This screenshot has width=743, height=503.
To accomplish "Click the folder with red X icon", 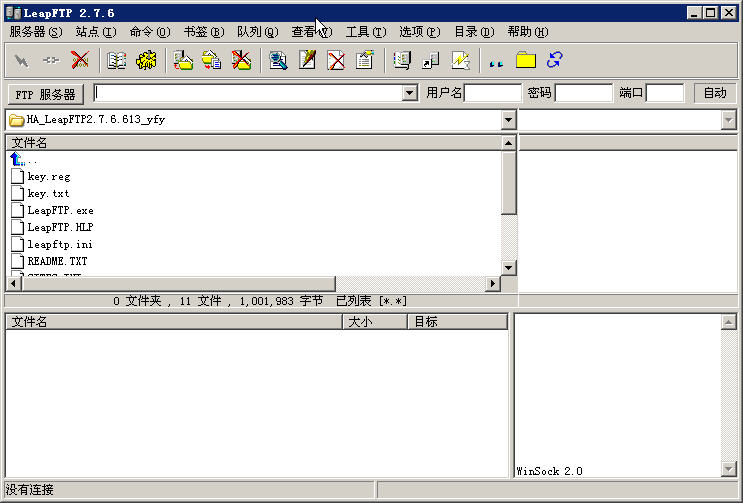I will click(x=241, y=61).
